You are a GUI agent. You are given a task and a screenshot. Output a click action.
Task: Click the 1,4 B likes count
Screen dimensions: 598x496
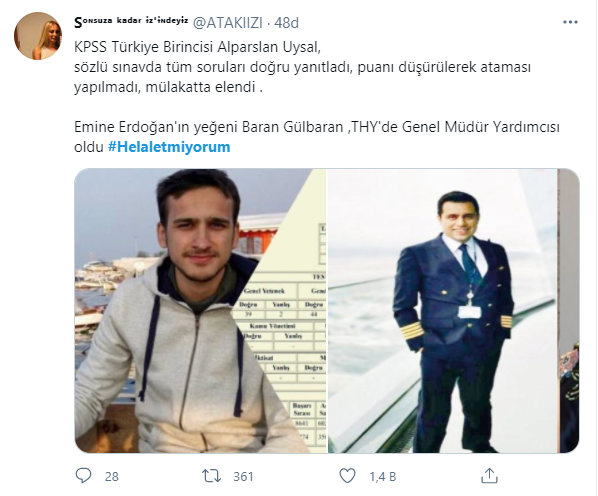(383, 477)
